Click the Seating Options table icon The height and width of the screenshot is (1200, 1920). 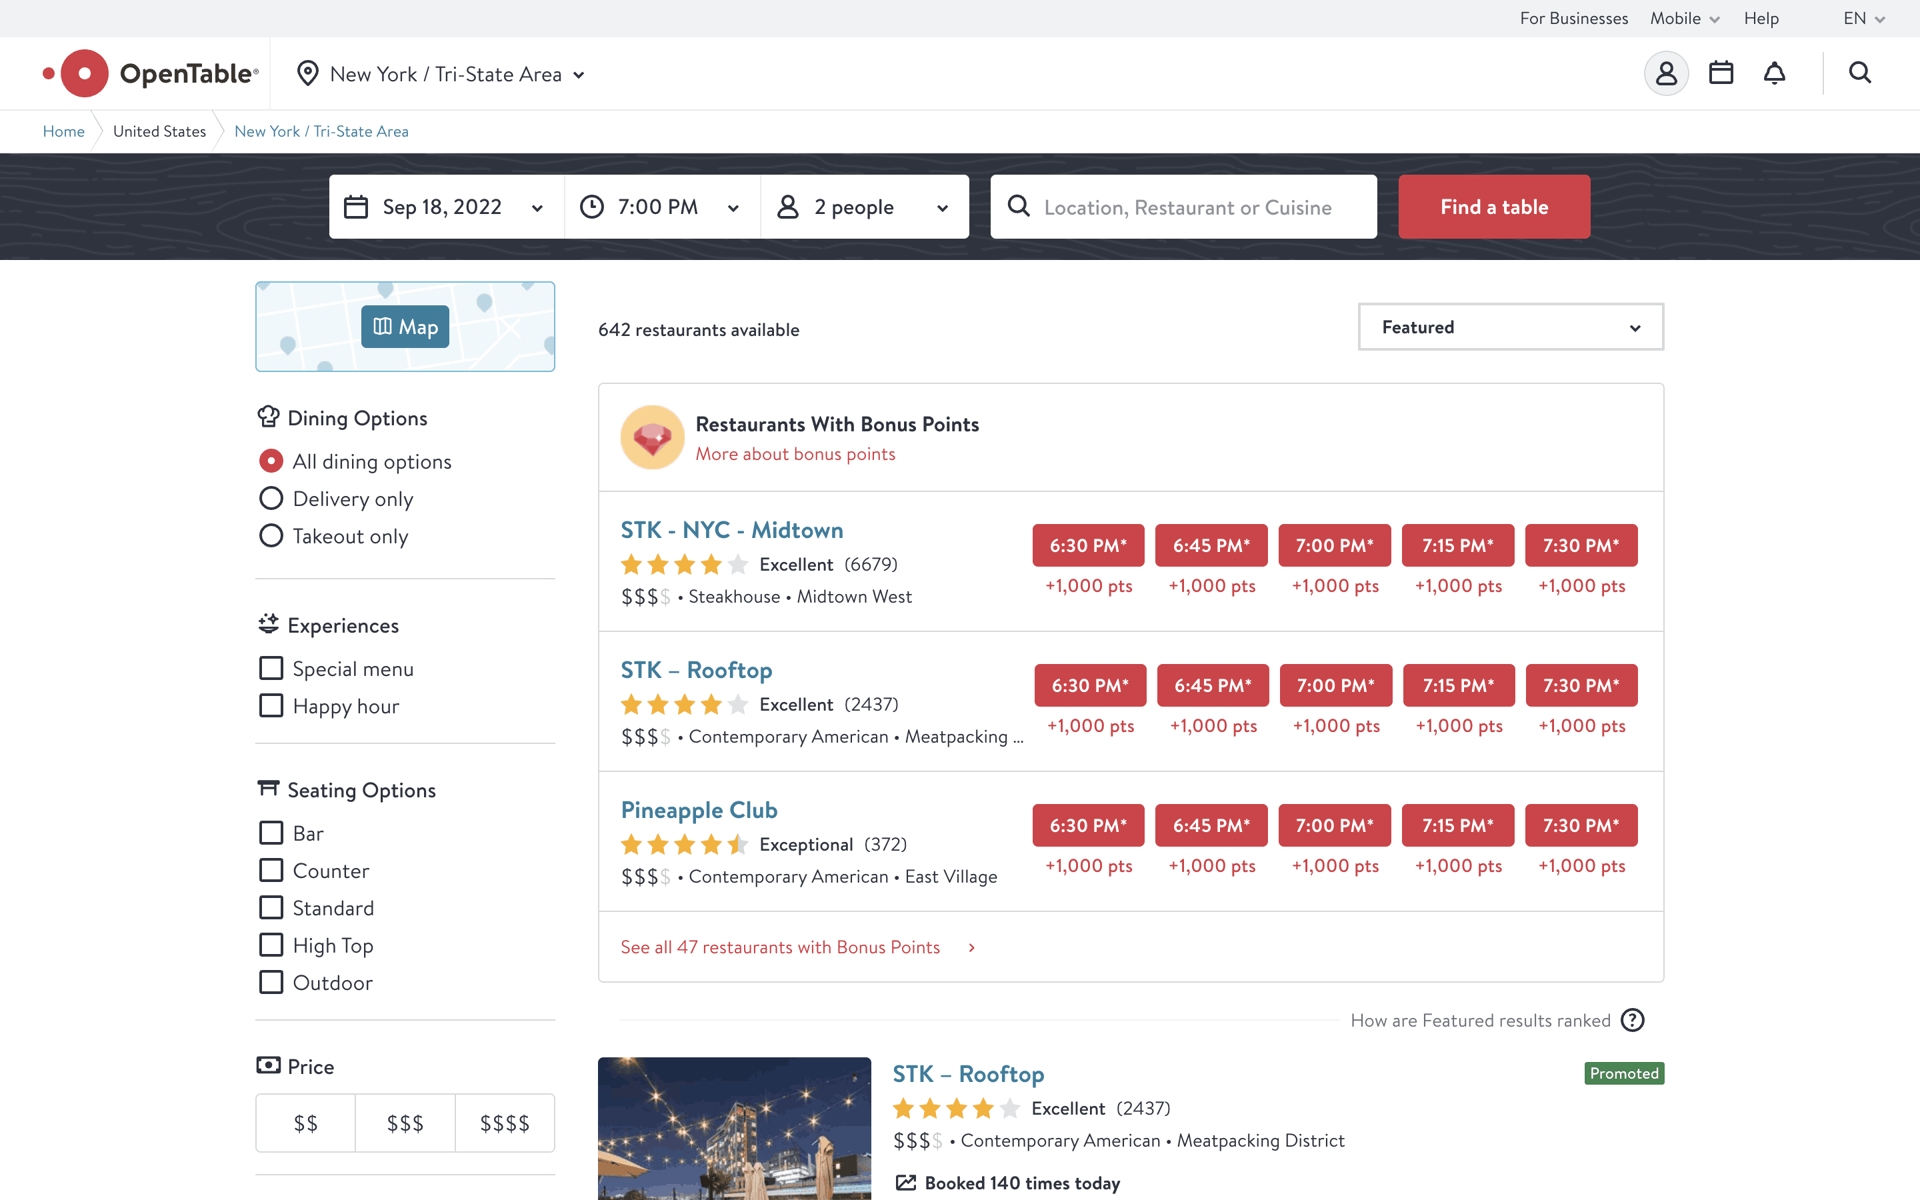pyautogui.click(x=268, y=789)
